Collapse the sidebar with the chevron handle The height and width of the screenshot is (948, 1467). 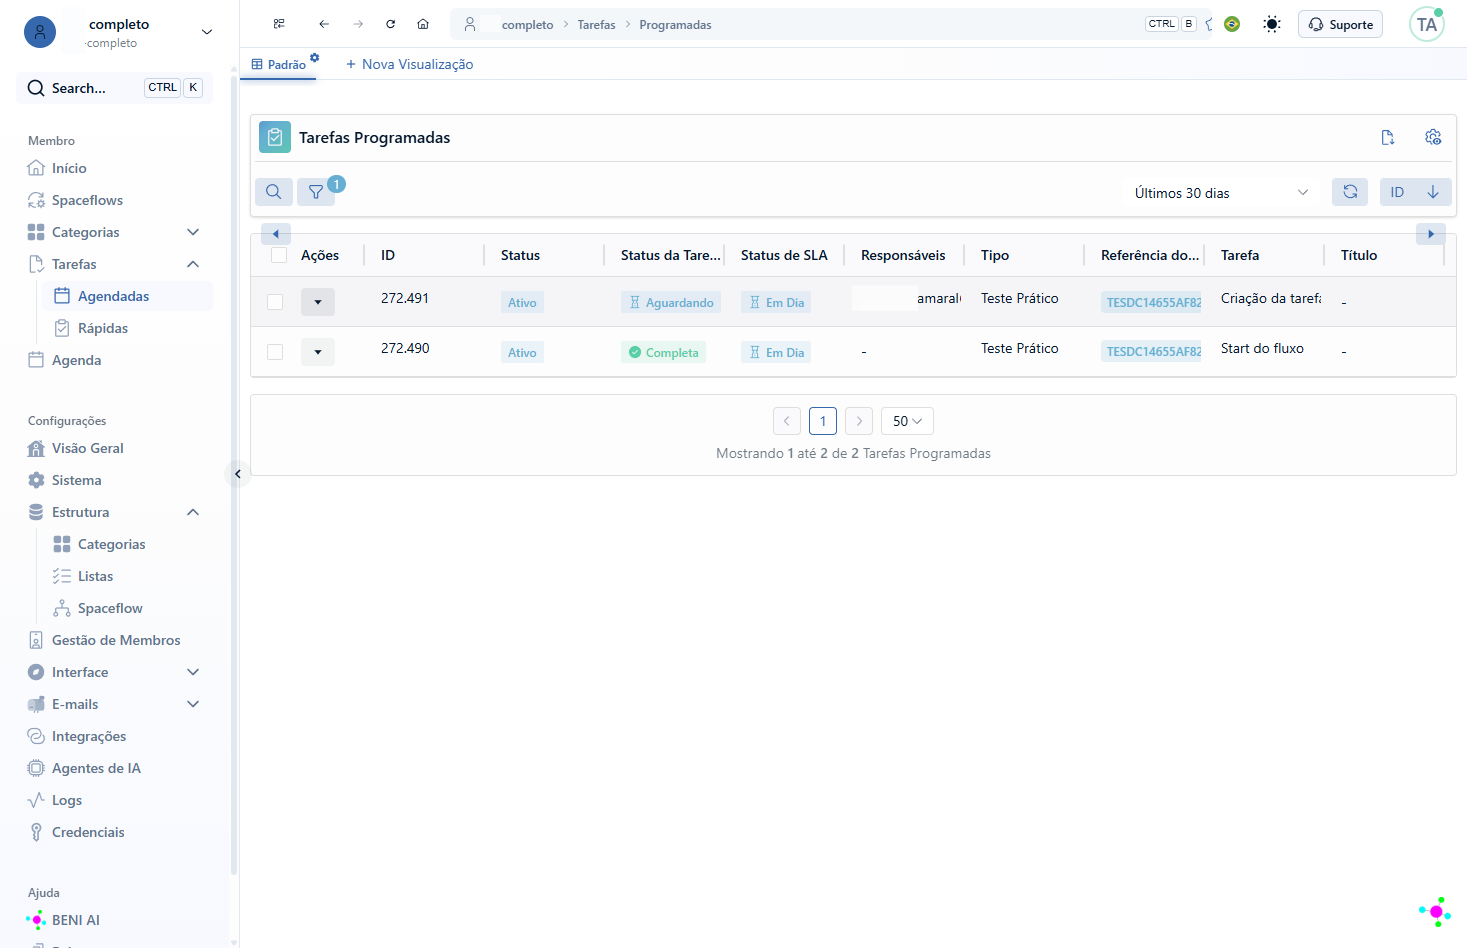238,474
